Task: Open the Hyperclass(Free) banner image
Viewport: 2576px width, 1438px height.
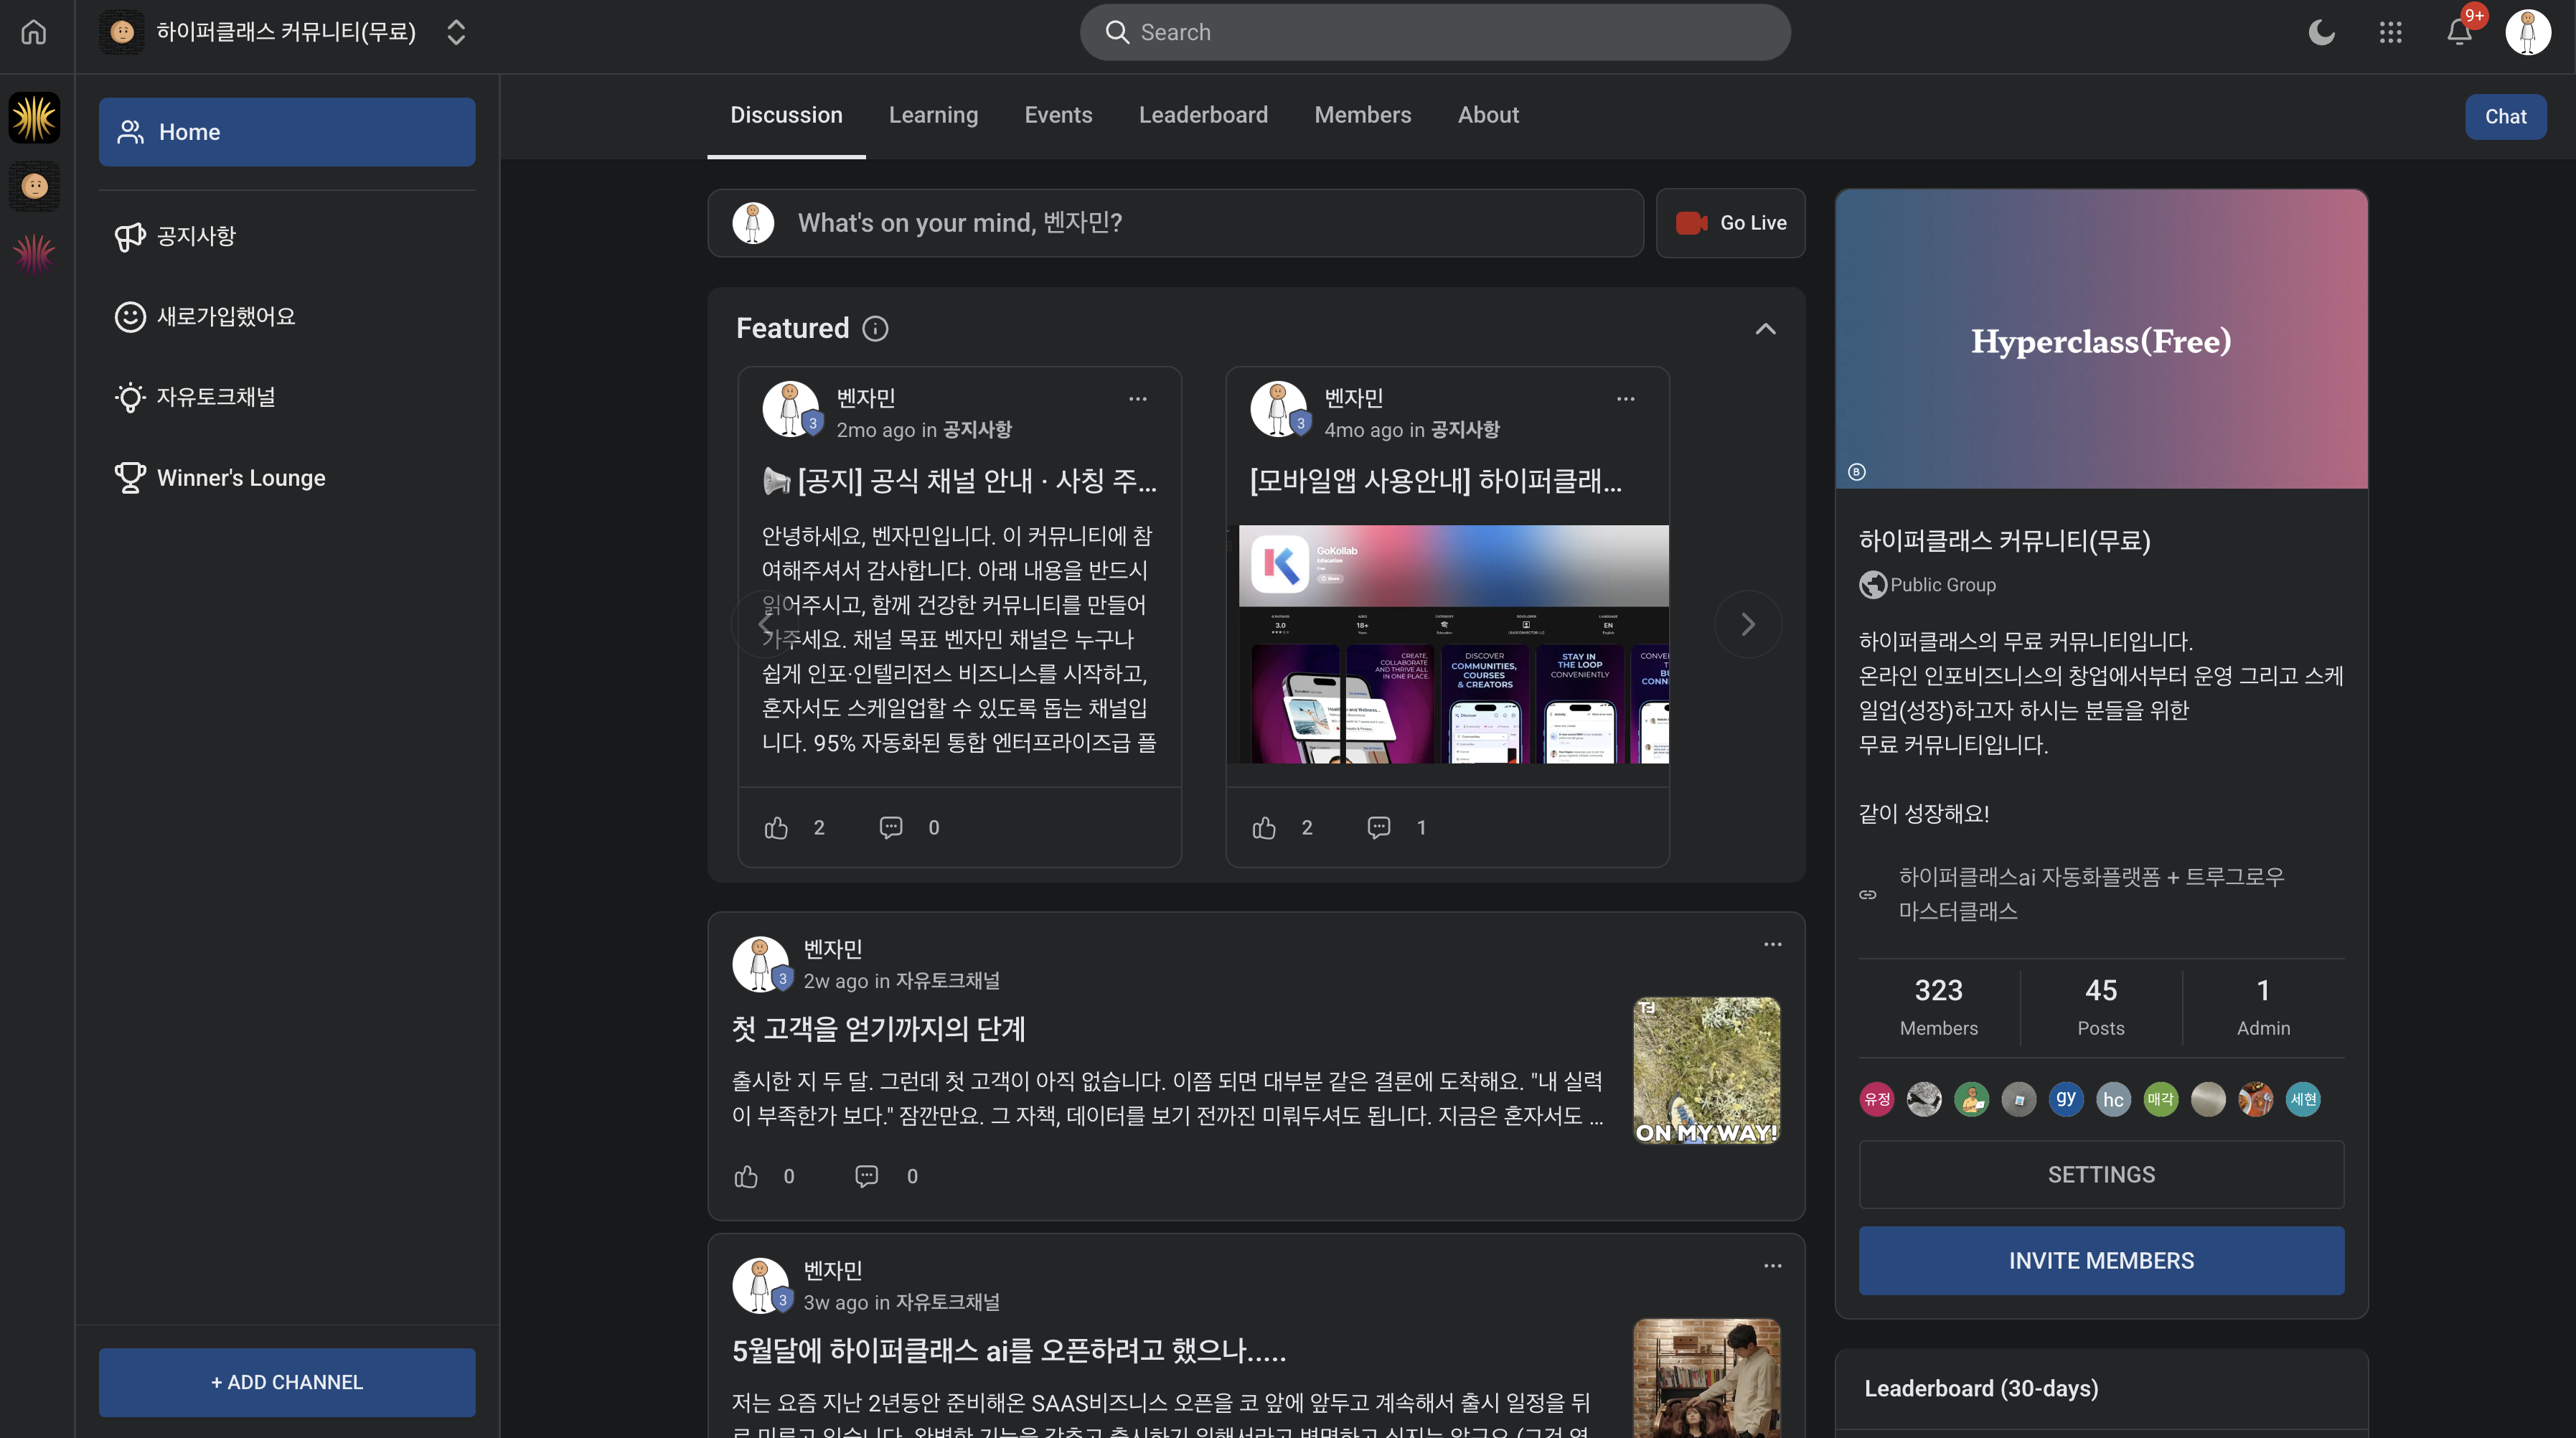Action: tap(2101, 339)
